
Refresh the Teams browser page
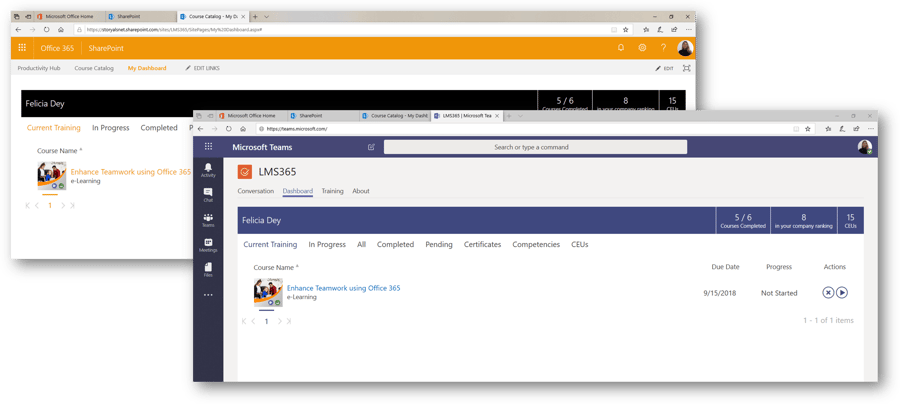[228, 129]
